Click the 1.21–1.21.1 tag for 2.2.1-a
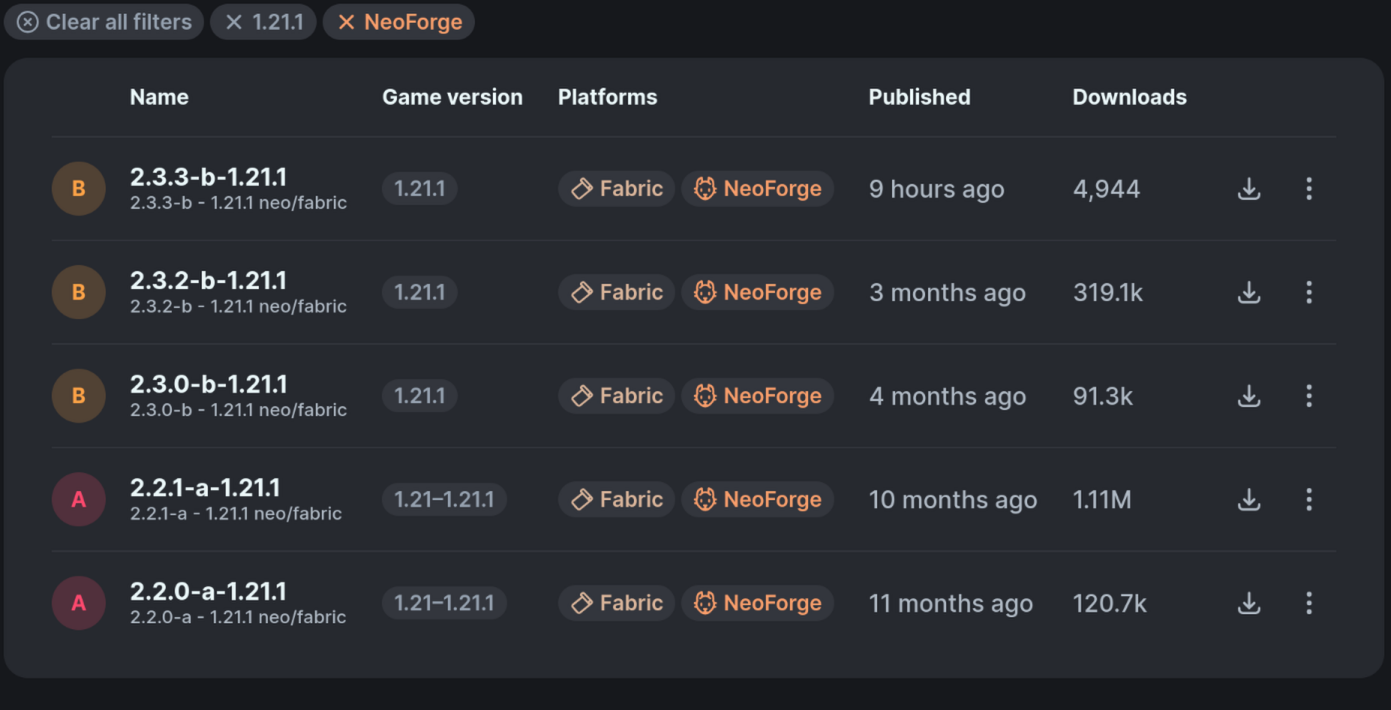Image resolution: width=1391 pixels, height=710 pixels. (x=444, y=500)
